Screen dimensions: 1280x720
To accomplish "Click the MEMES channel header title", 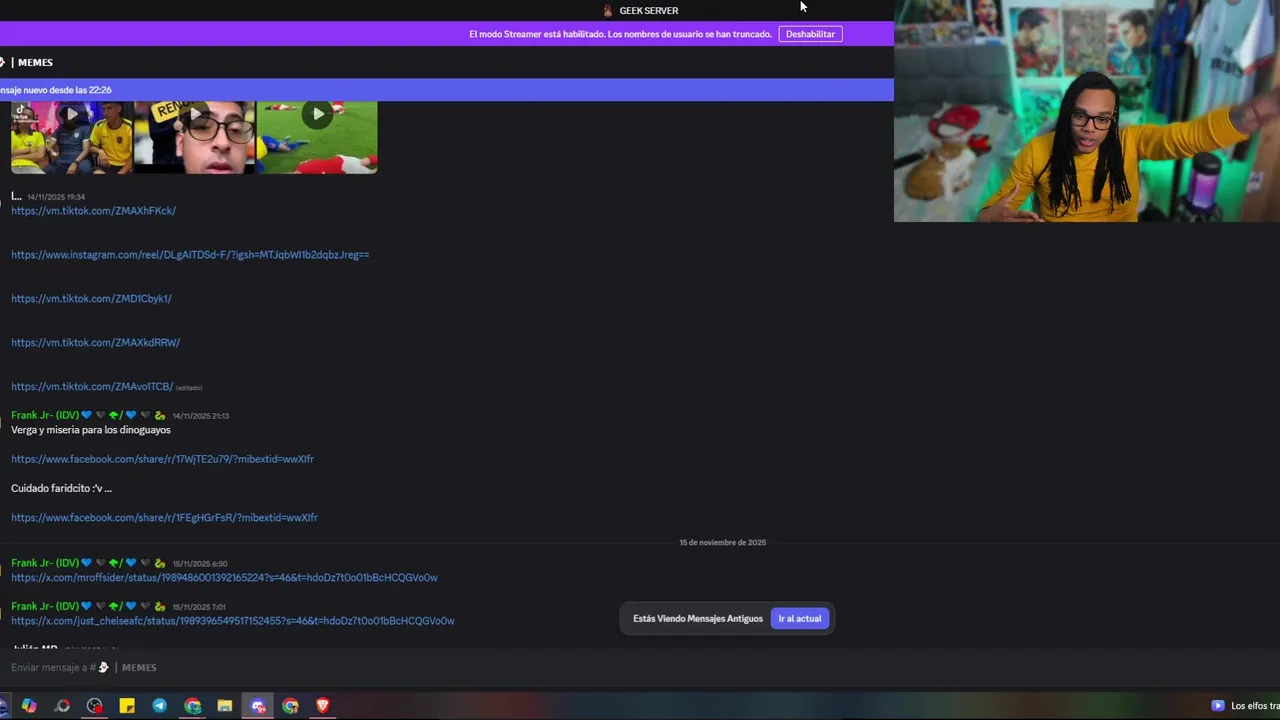I will click(x=35, y=63).
